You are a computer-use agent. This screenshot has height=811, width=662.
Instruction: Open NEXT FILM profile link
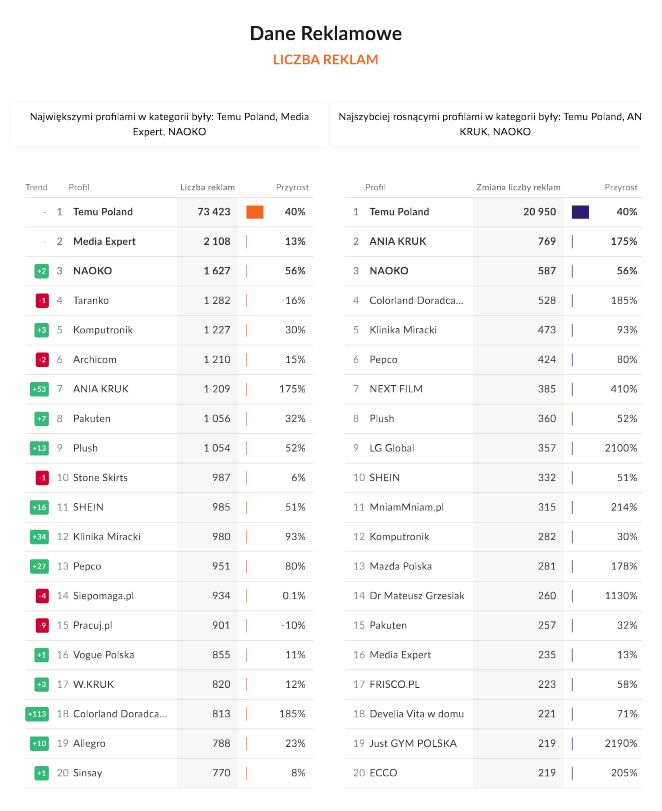pyautogui.click(x=396, y=388)
